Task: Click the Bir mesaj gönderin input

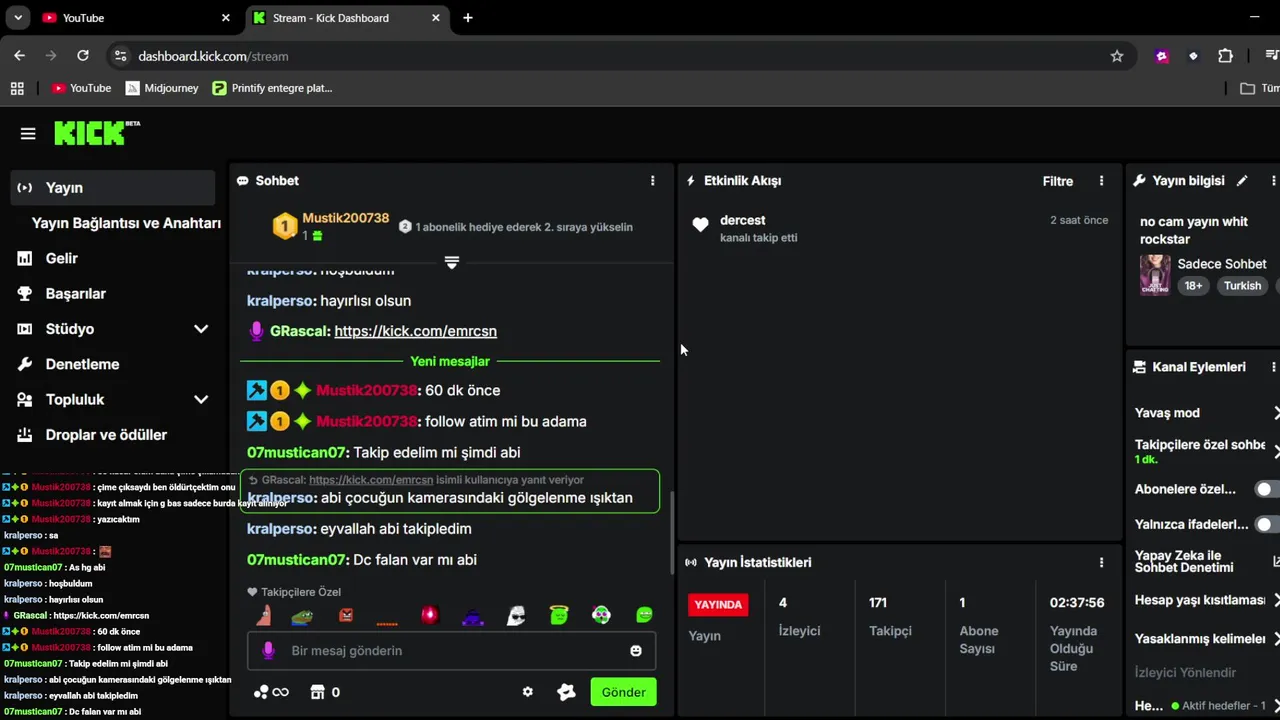Action: coord(451,651)
